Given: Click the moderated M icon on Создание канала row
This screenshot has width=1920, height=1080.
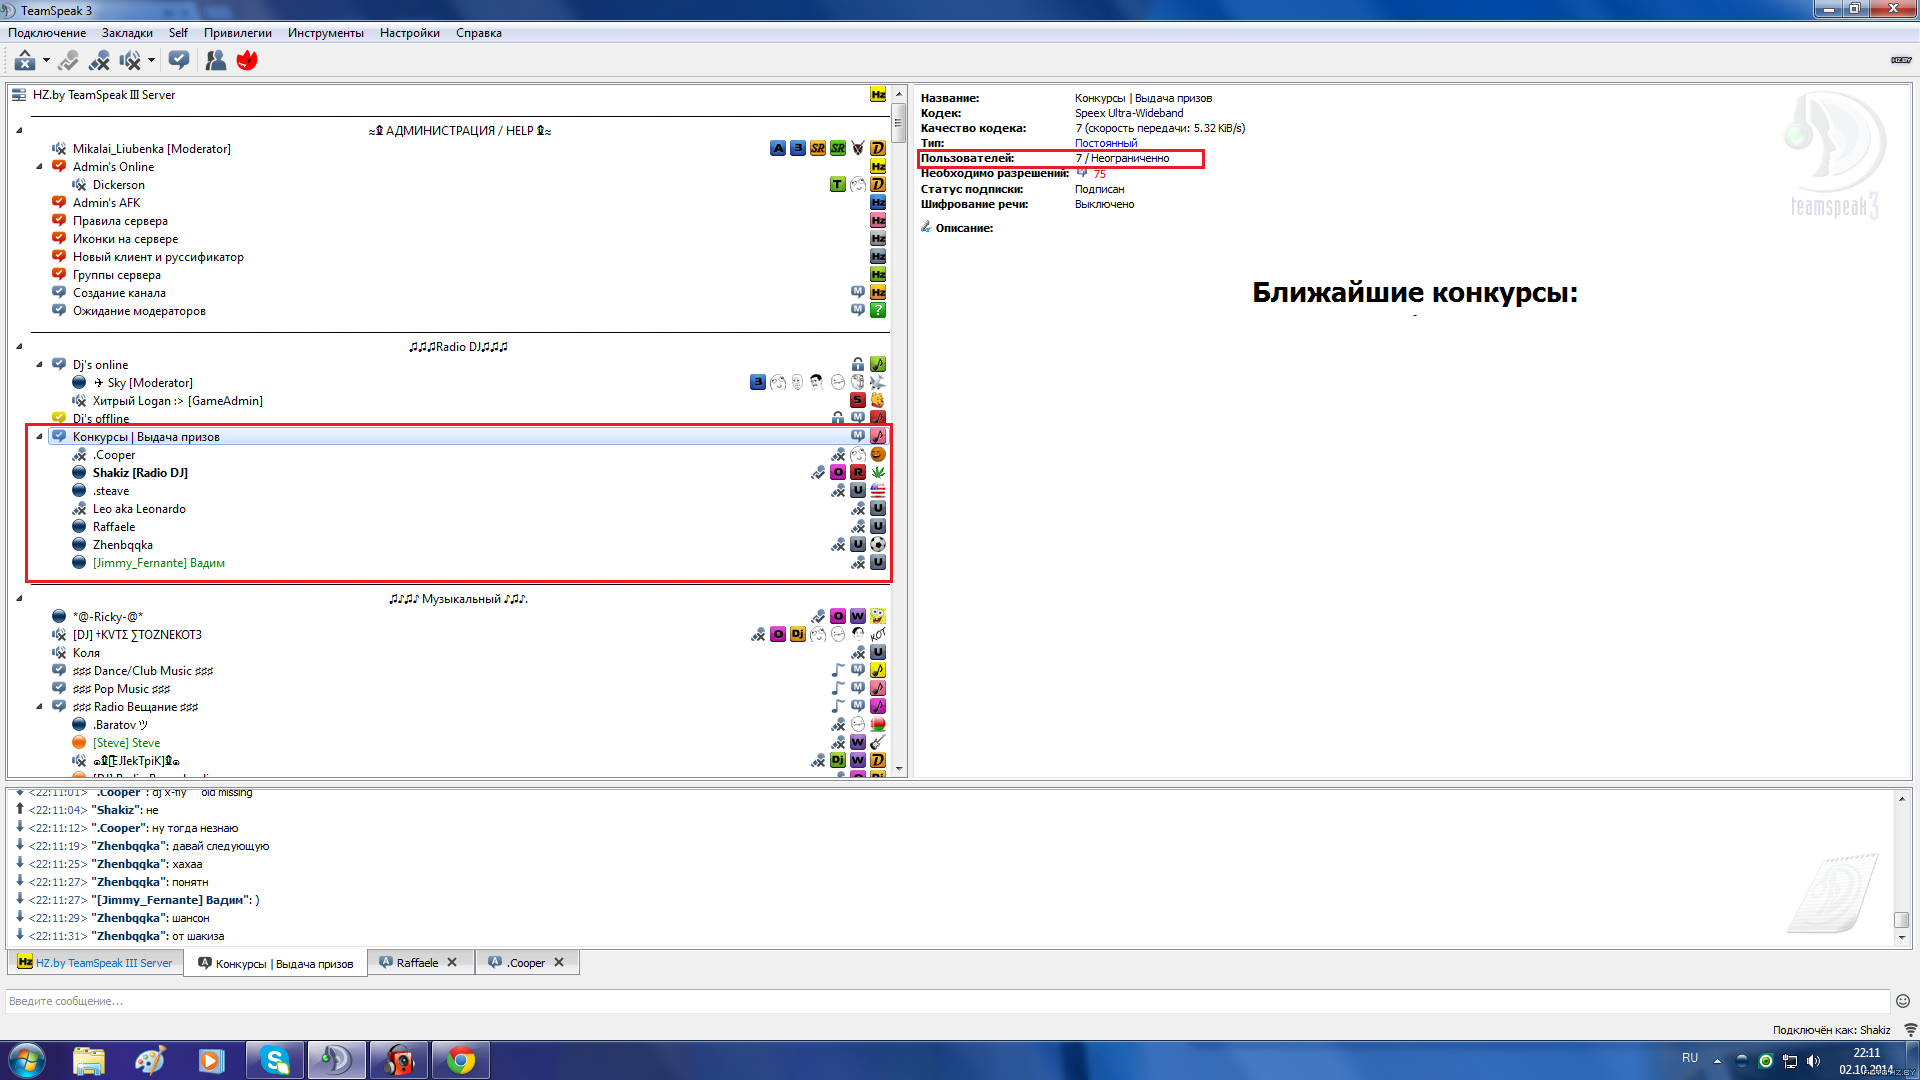Looking at the screenshot, I should coord(858,293).
